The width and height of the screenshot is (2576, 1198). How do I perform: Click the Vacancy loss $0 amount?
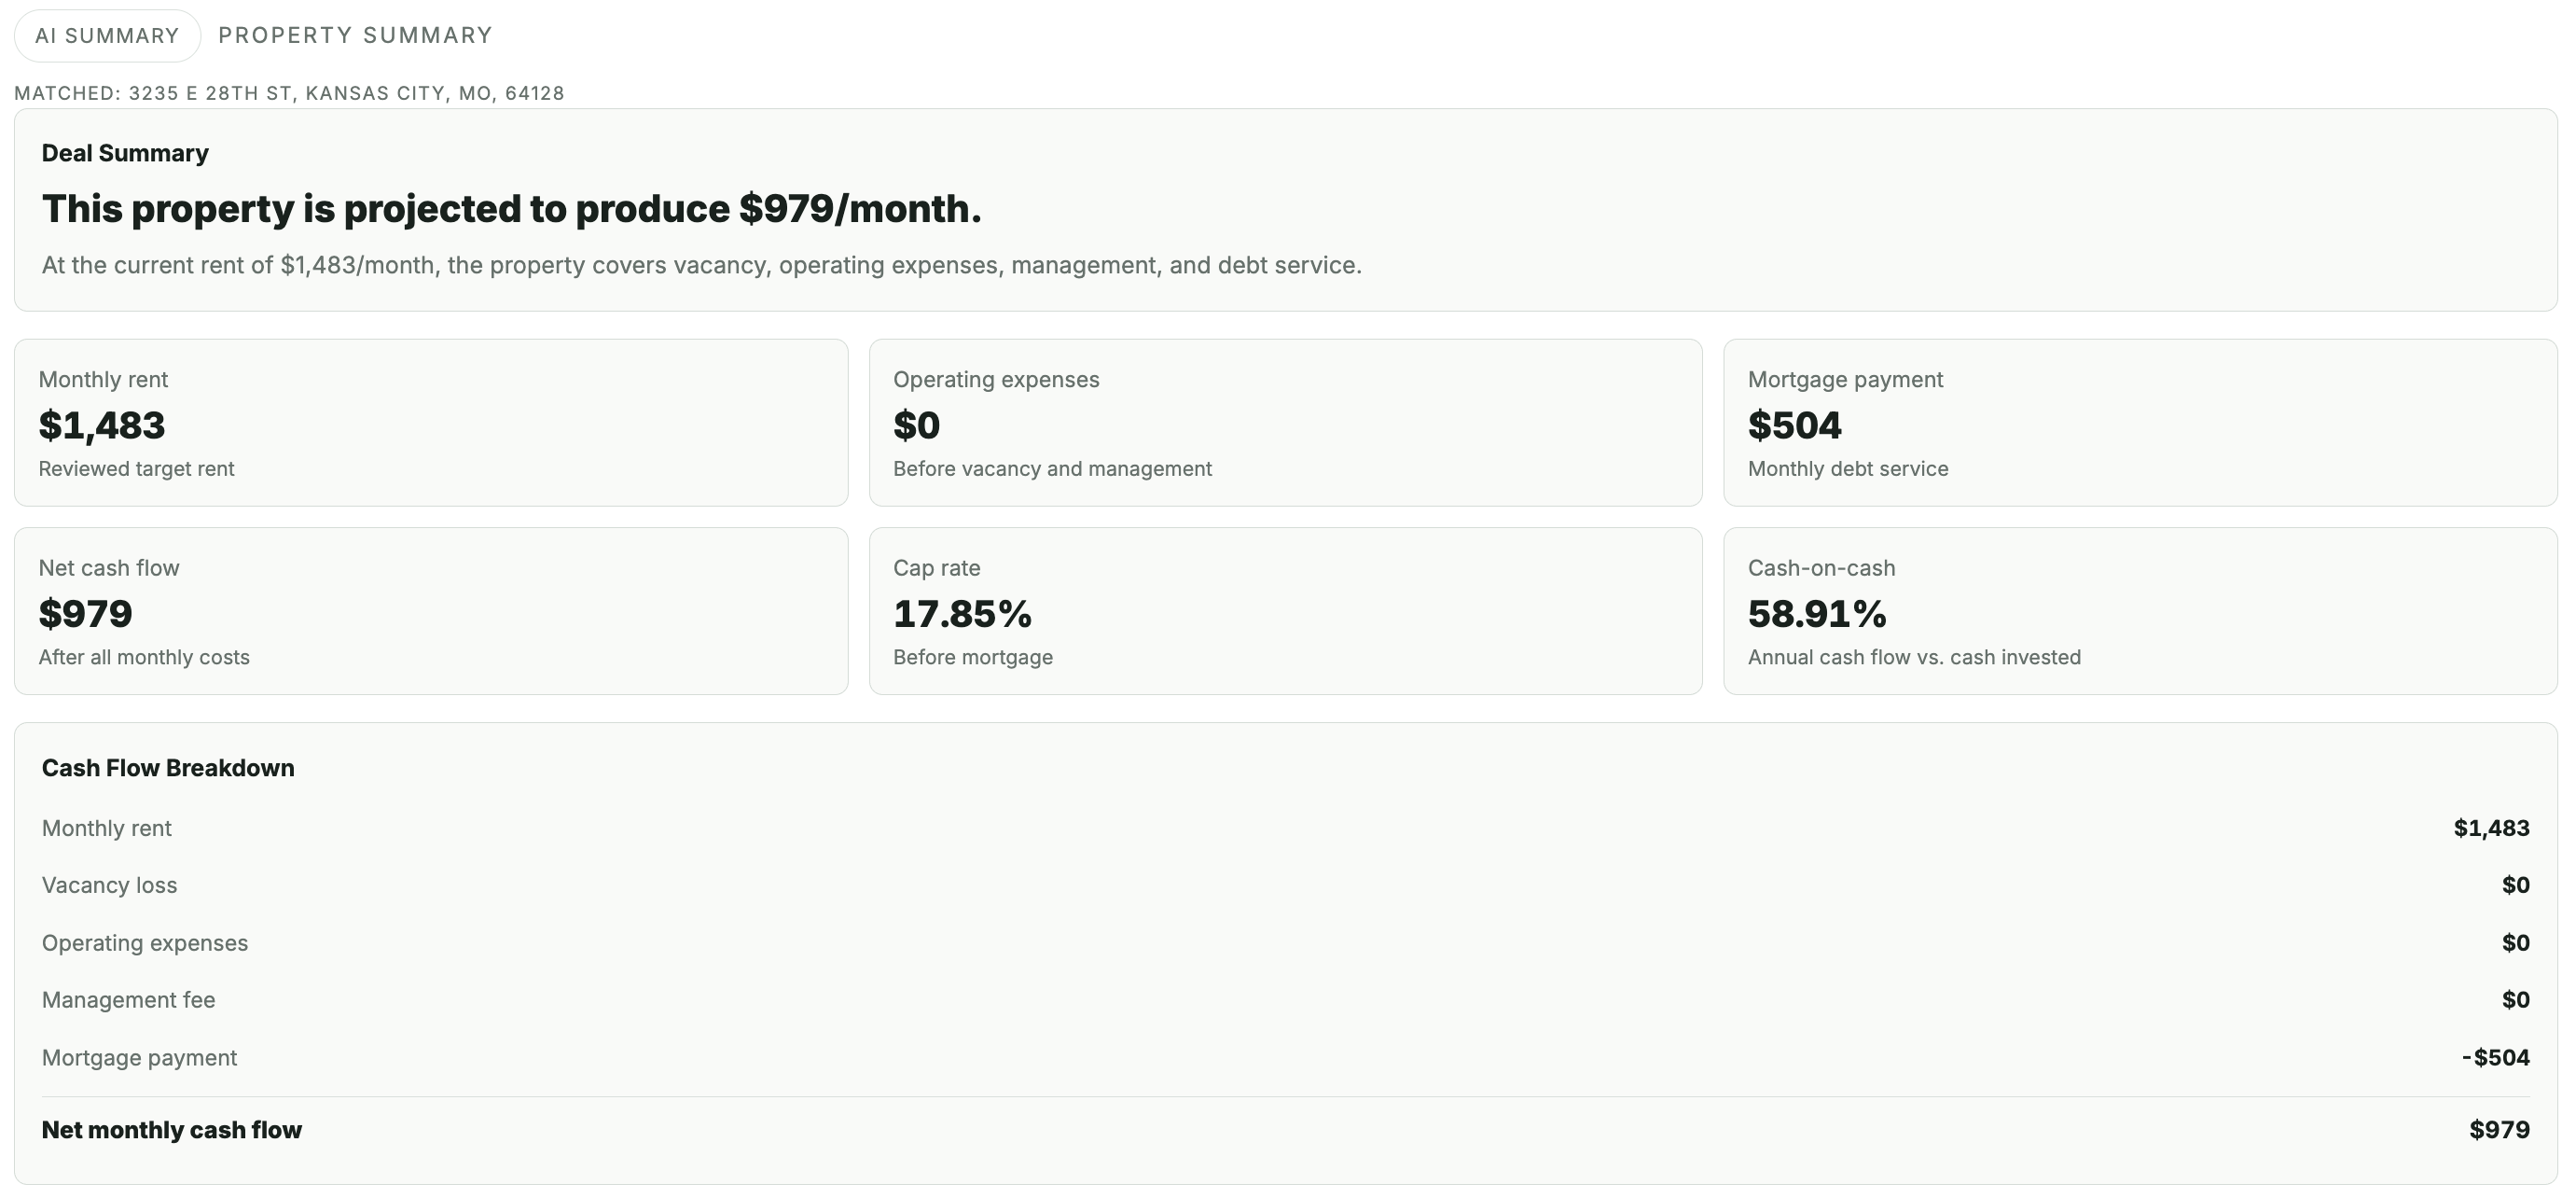tap(2515, 885)
